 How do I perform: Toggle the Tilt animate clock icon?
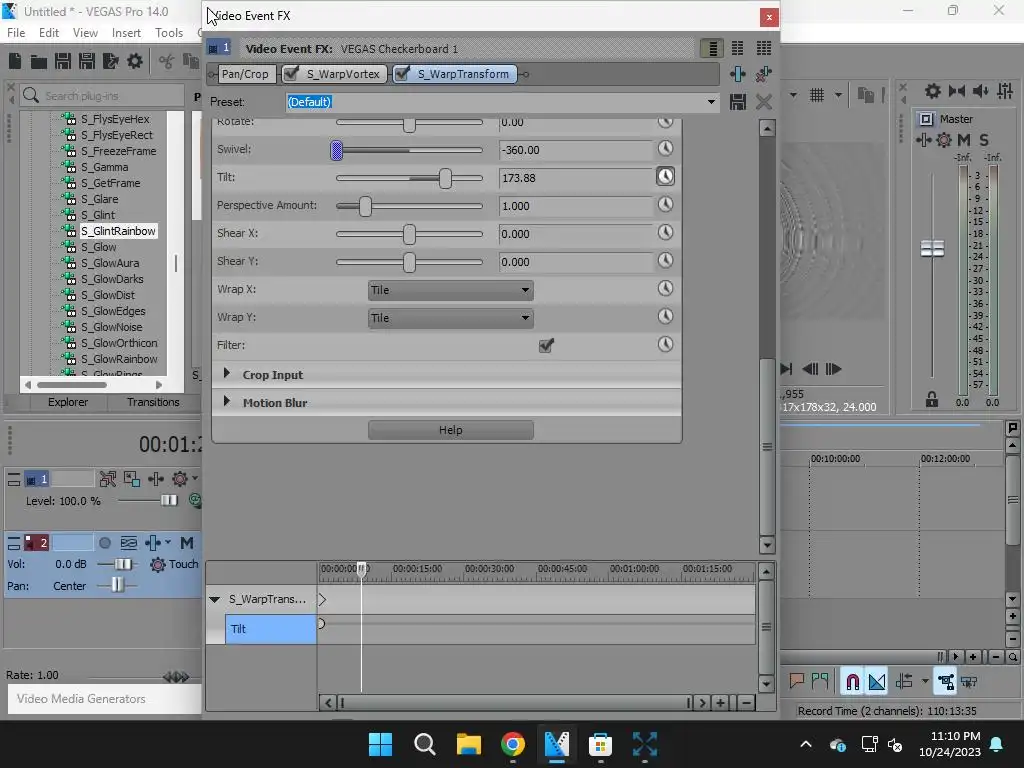(x=665, y=176)
